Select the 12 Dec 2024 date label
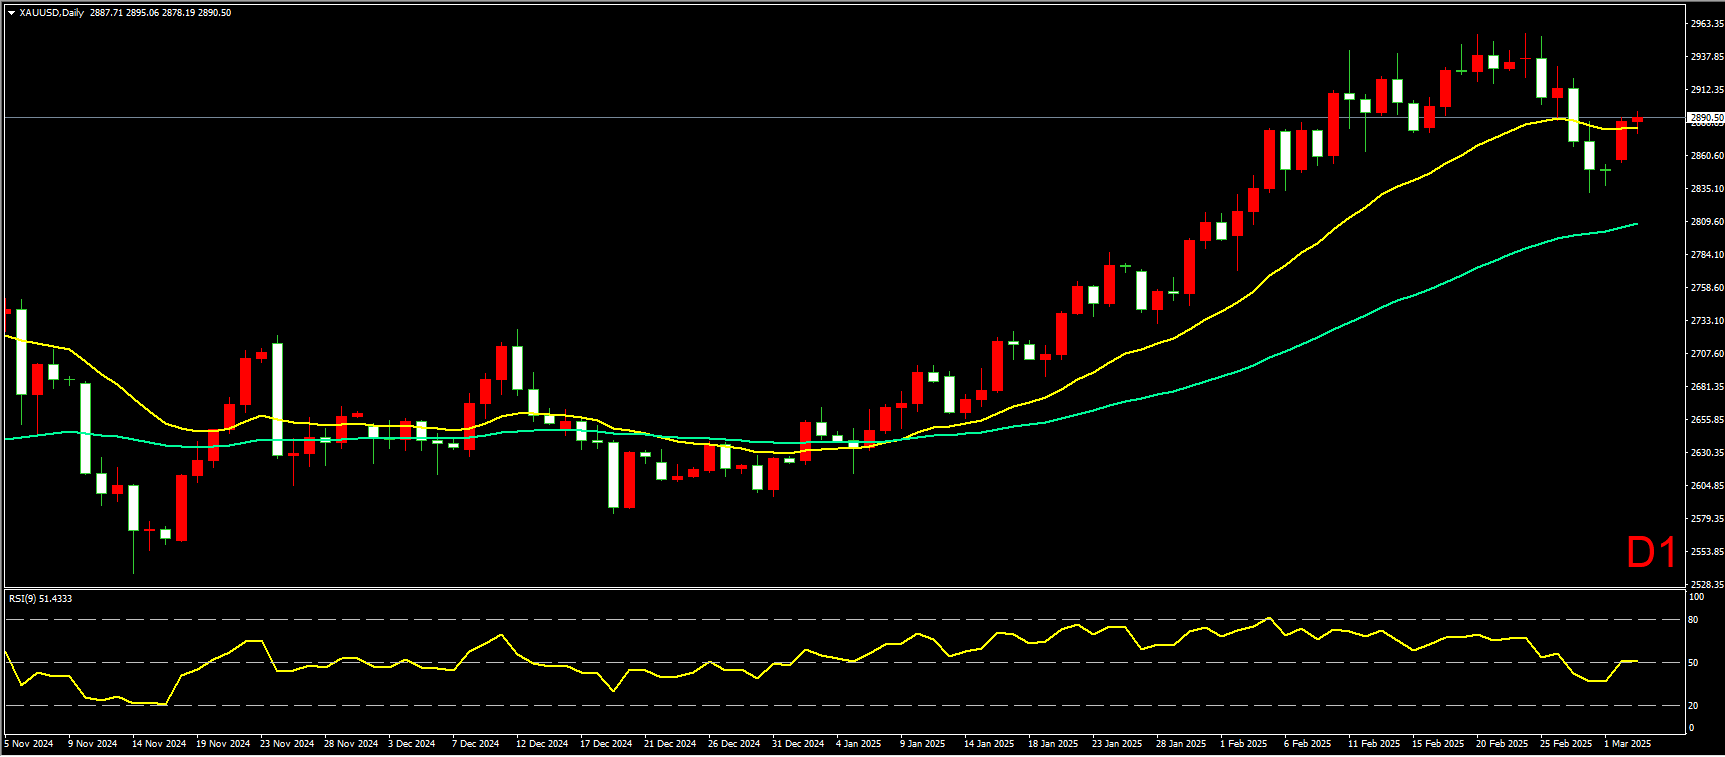The width and height of the screenshot is (1725, 757). point(541,744)
